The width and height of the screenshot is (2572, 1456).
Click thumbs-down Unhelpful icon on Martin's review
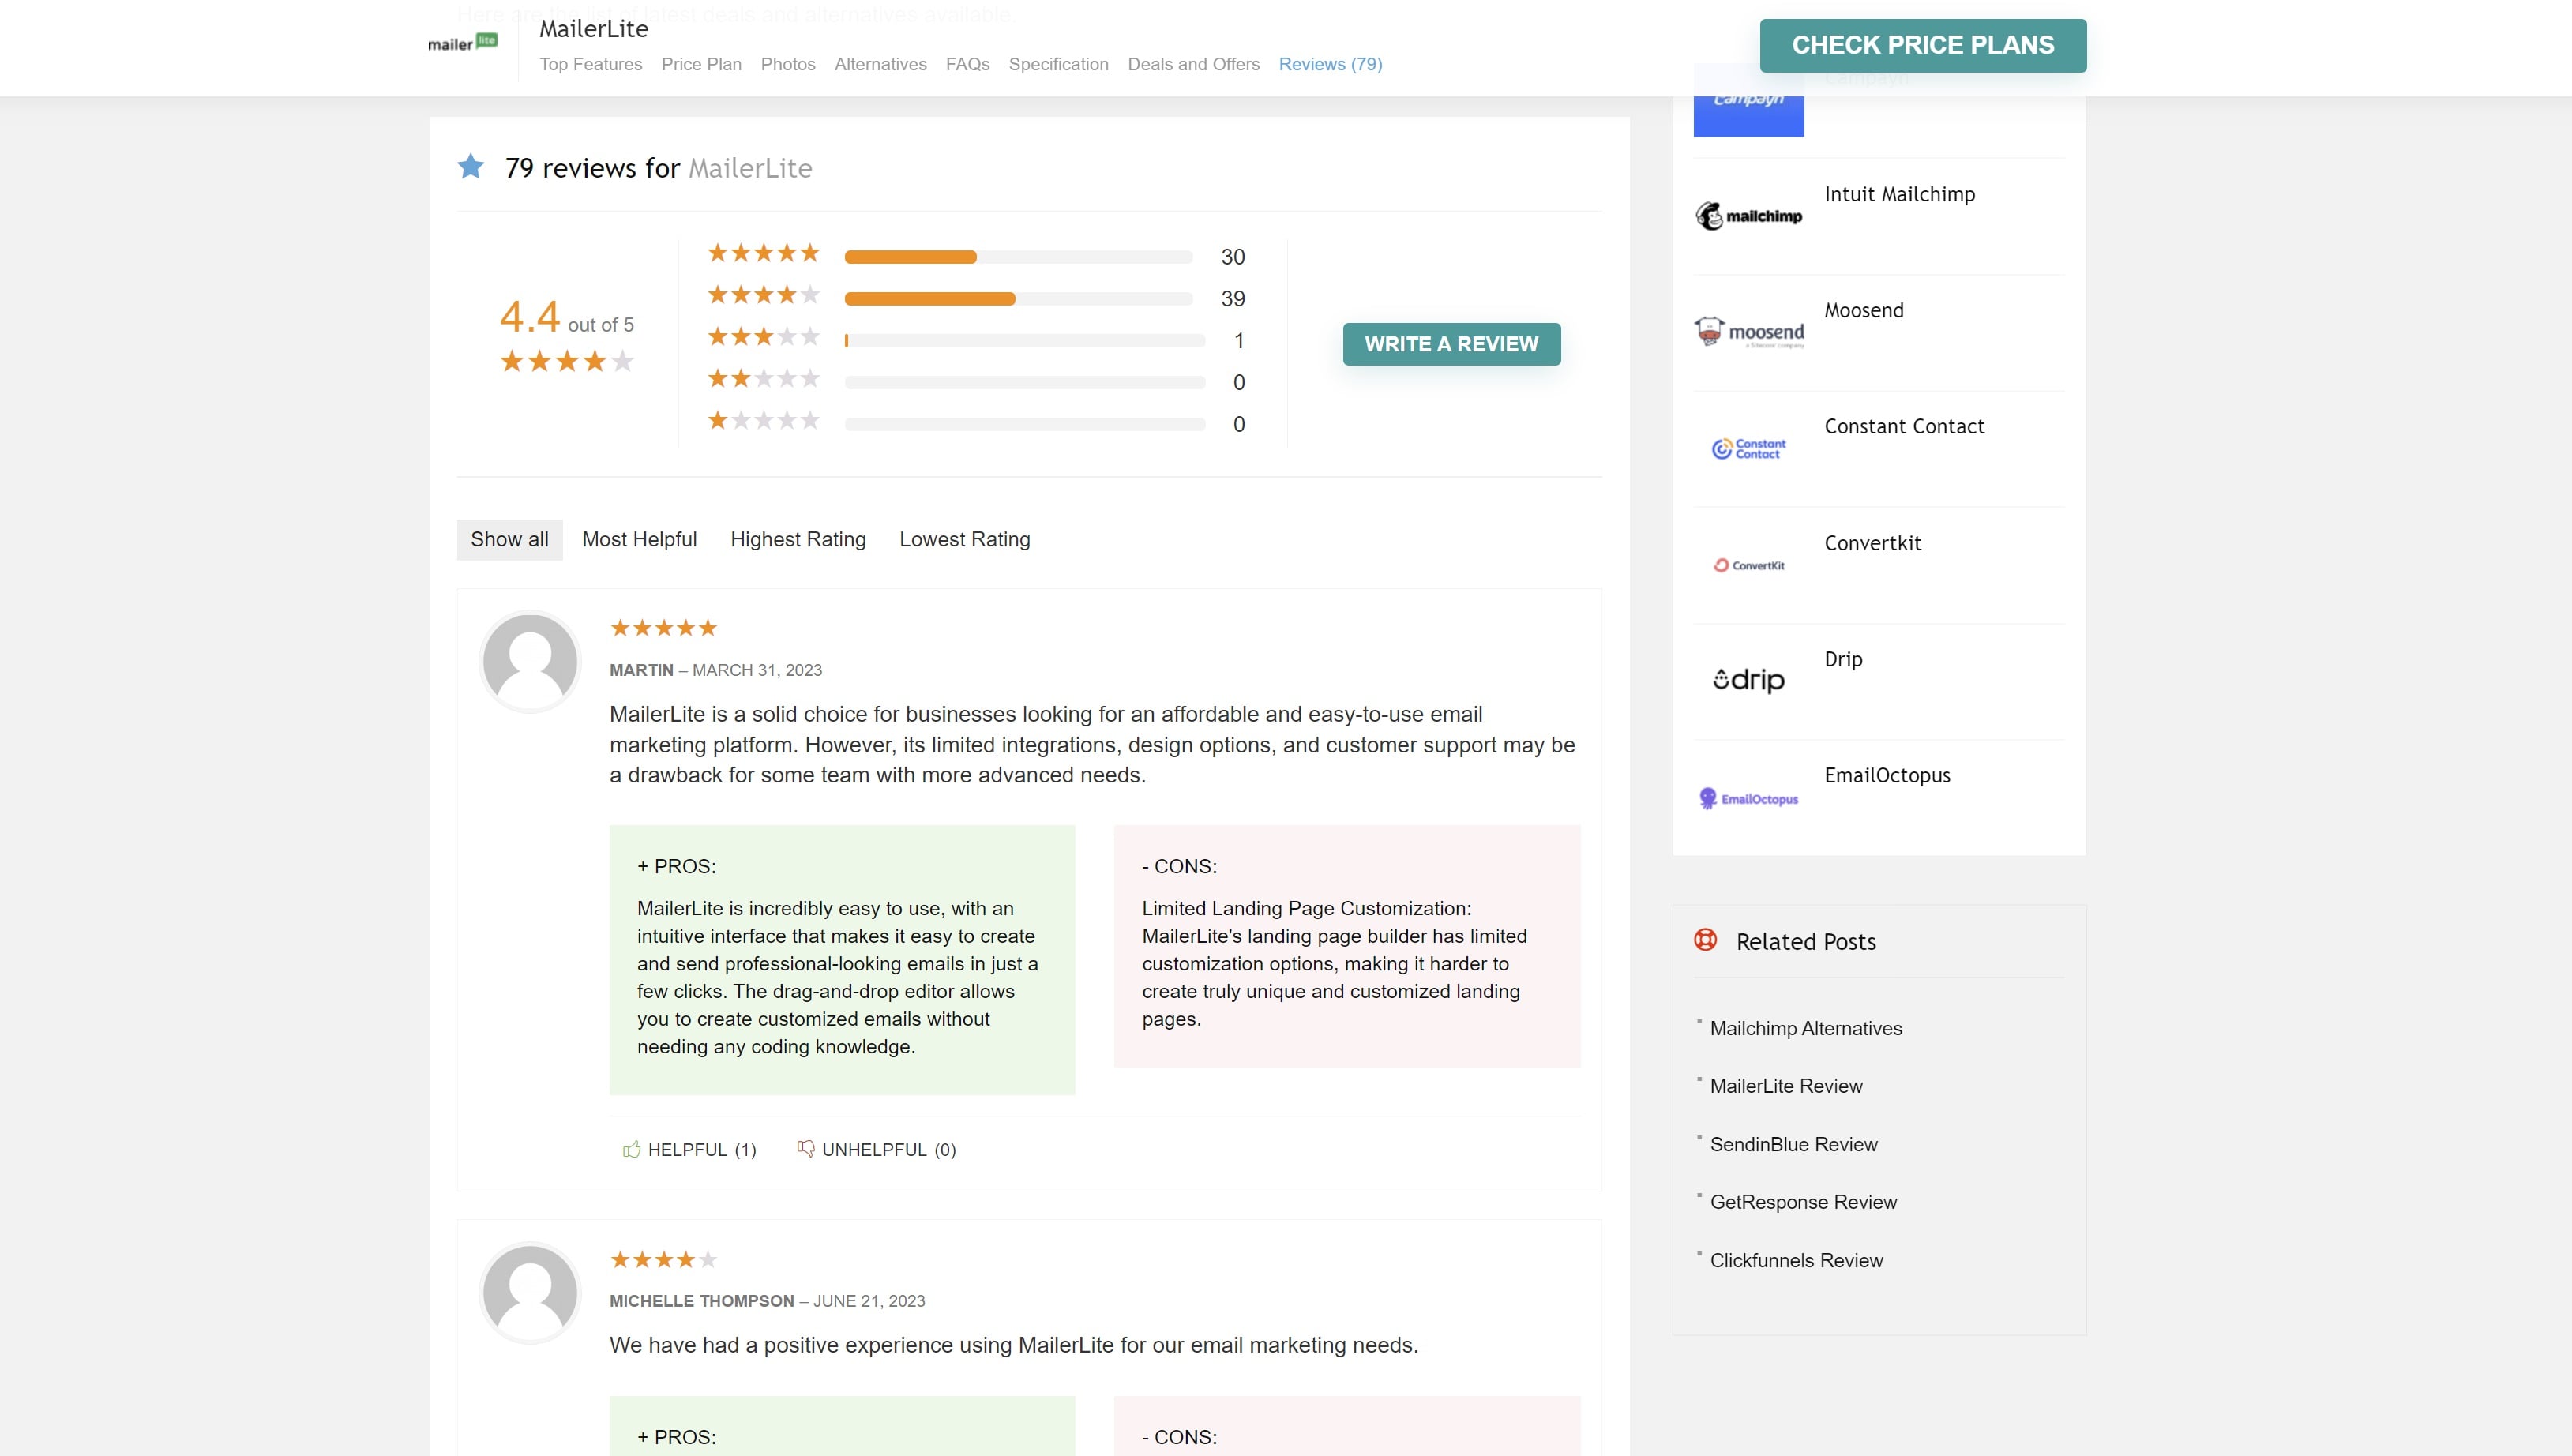[805, 1149]
